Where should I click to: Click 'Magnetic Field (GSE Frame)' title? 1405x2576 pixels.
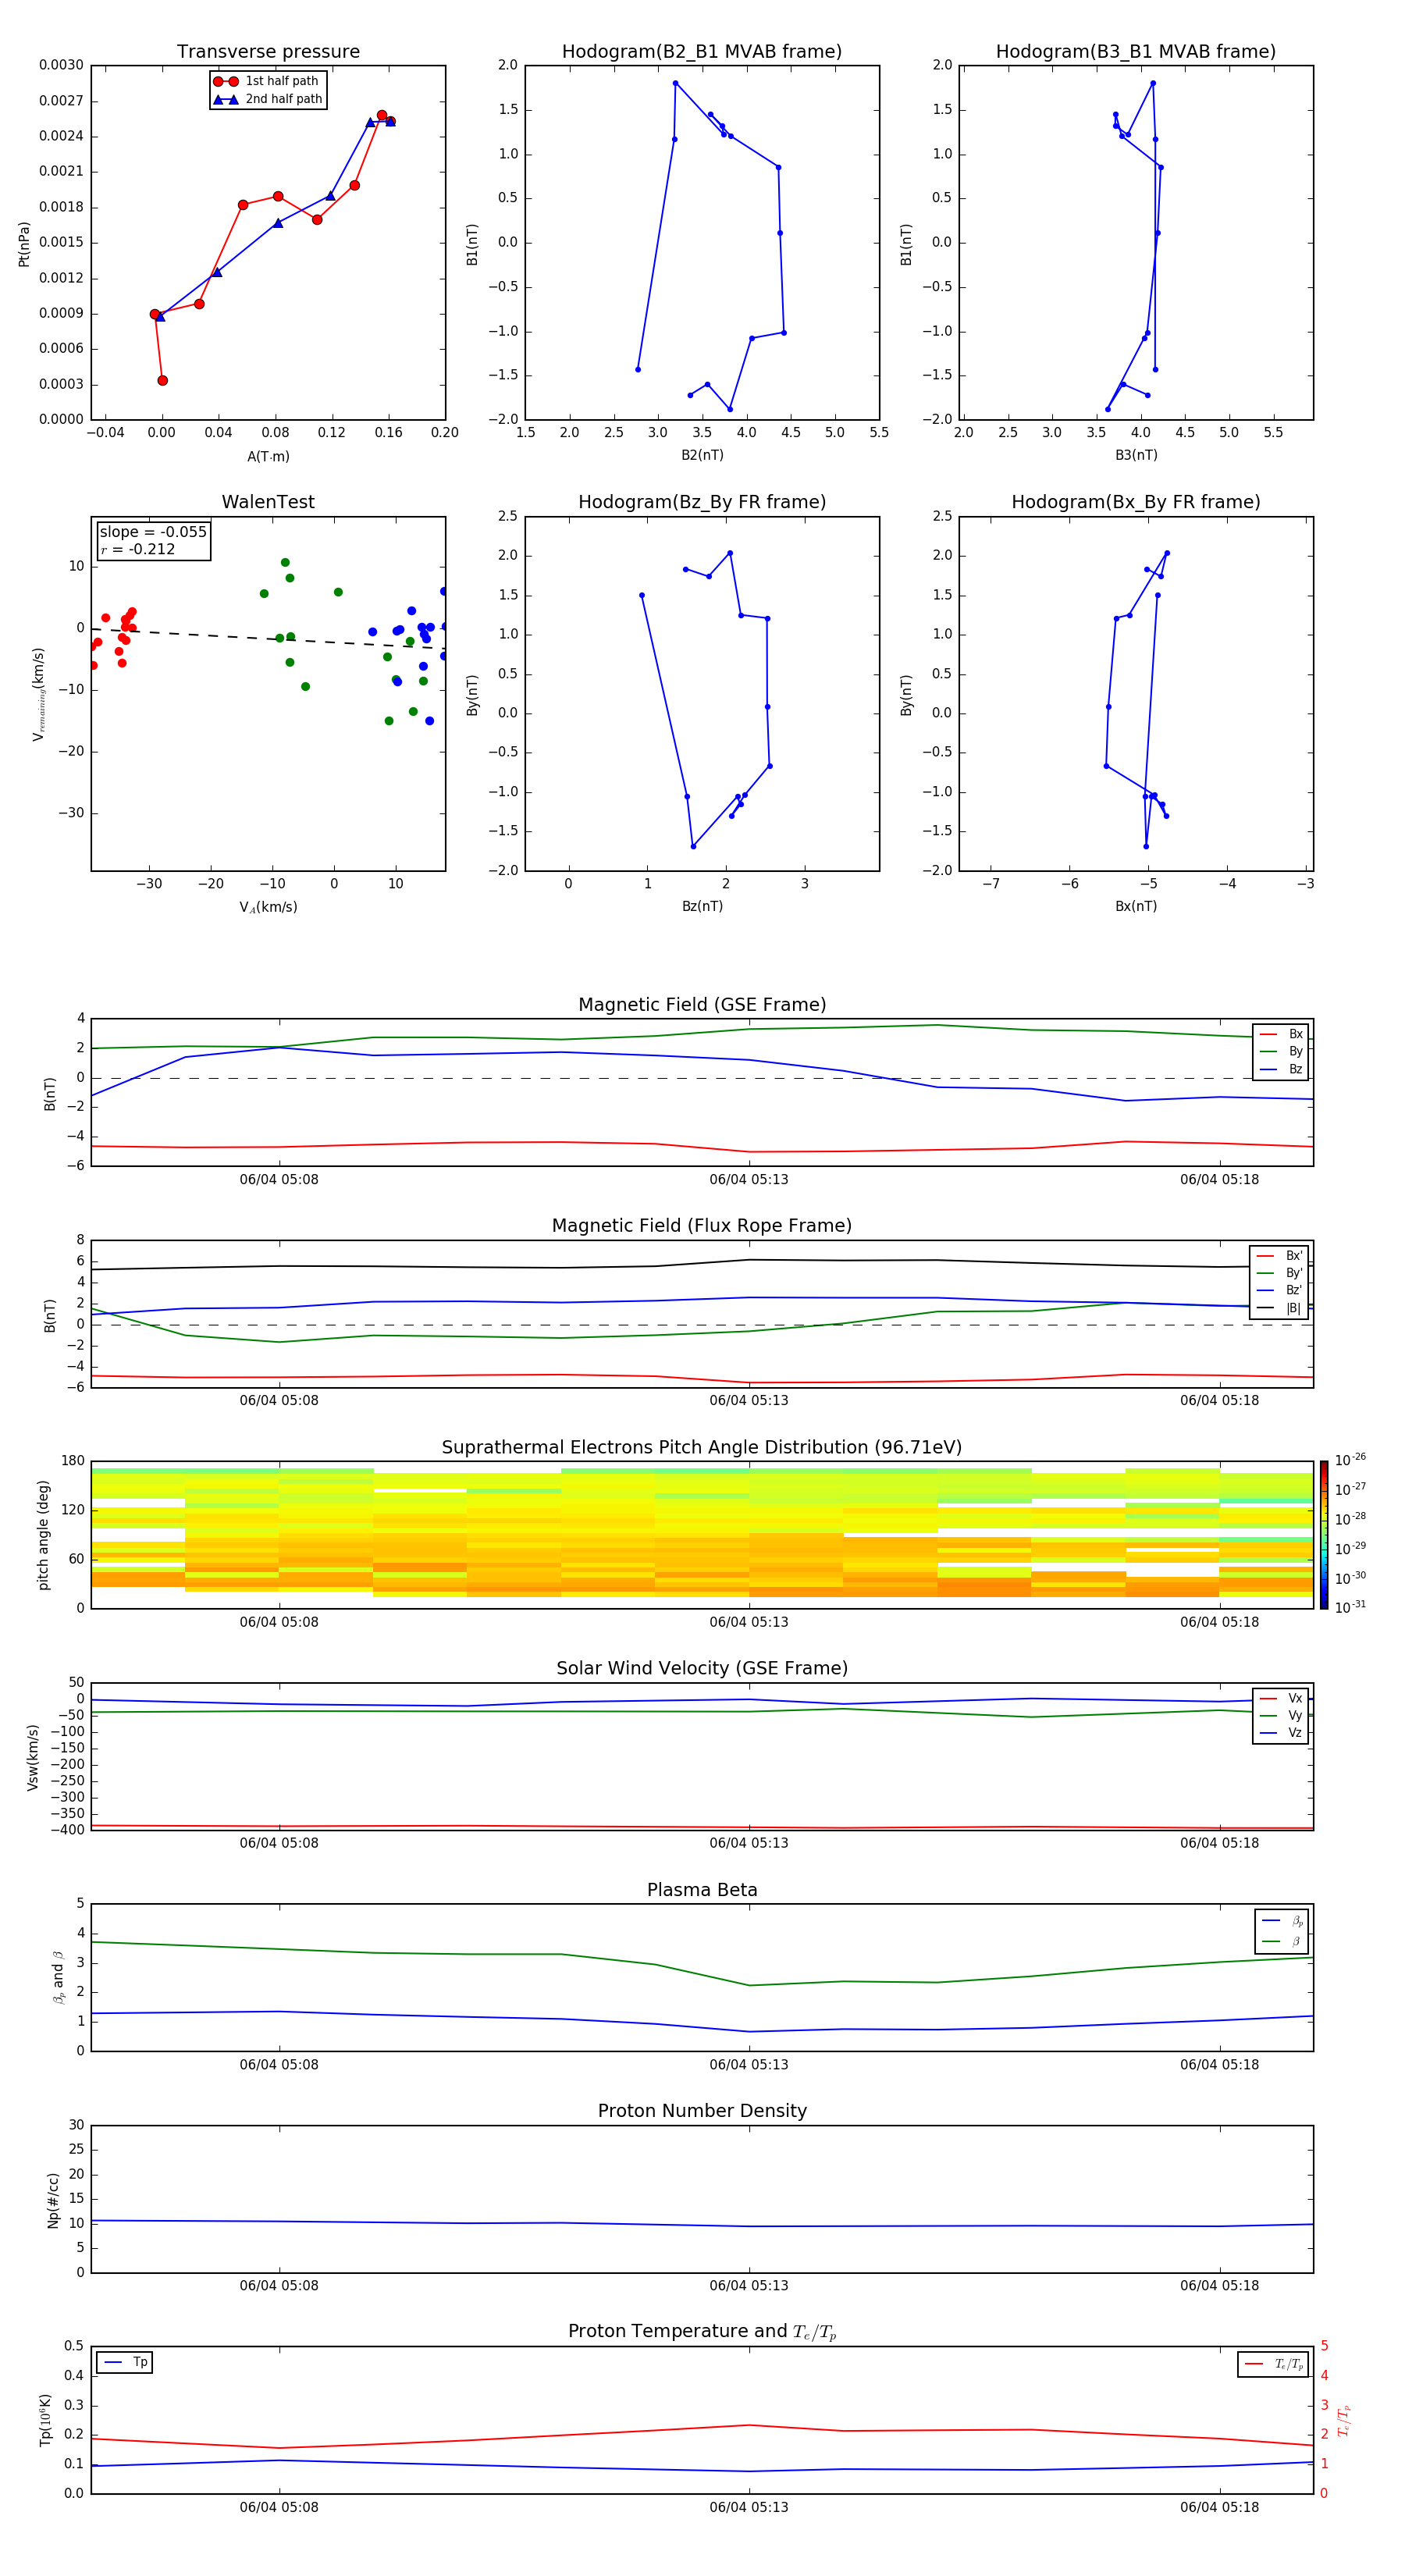tap(702, 1005)
